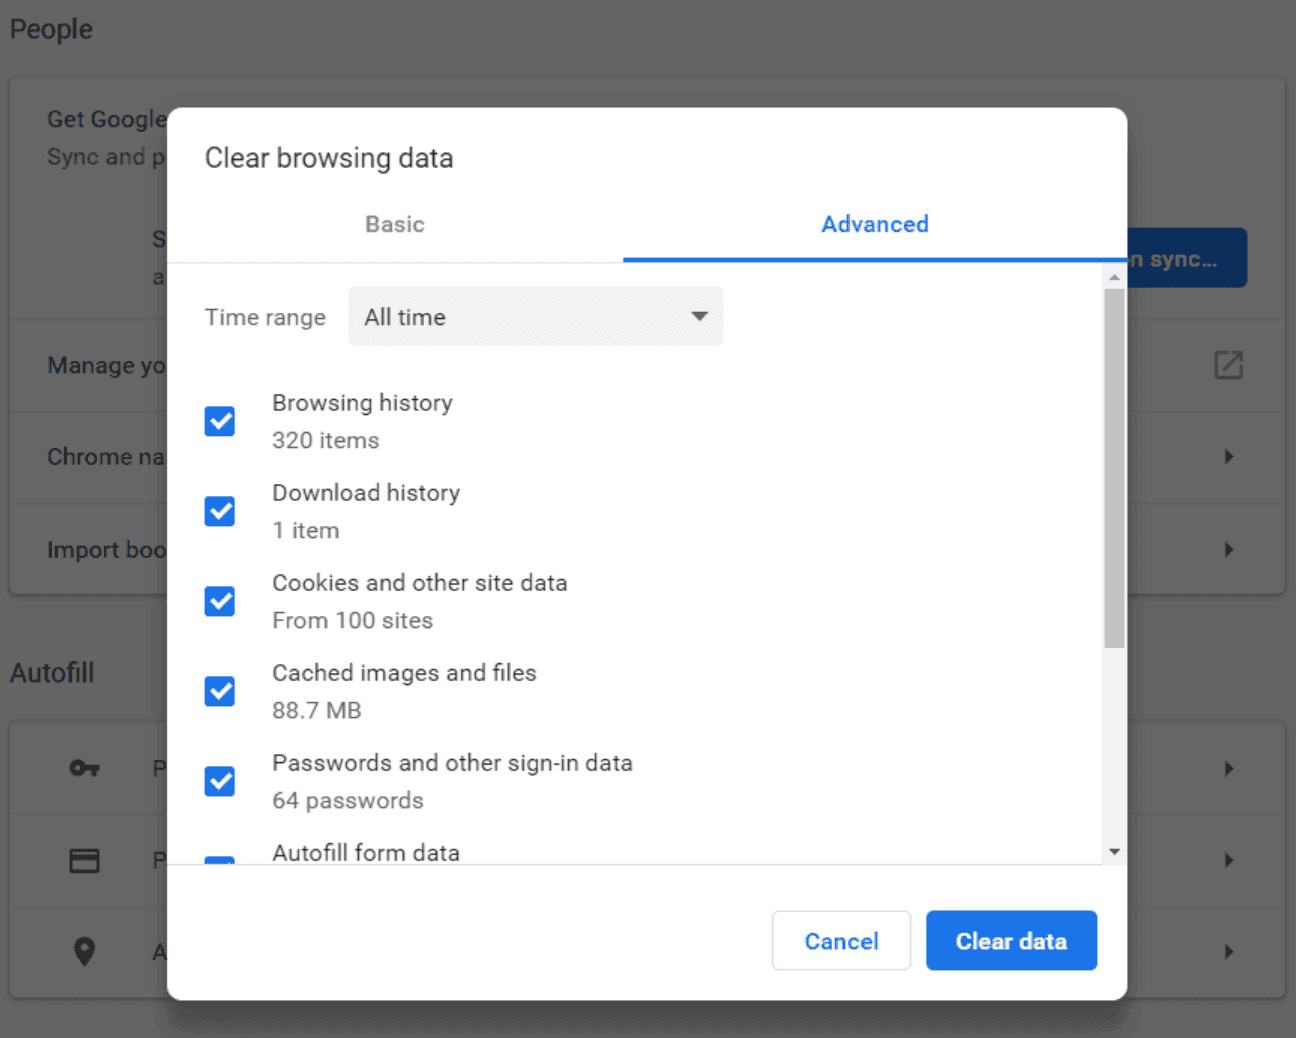
Task: Uncheck Passwords and other sign-in data
Action: 220,781
